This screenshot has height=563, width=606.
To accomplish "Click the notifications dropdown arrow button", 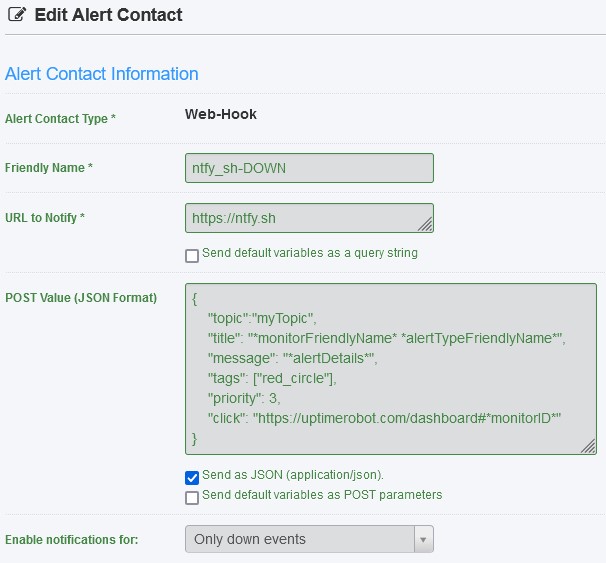I will 424,539.
